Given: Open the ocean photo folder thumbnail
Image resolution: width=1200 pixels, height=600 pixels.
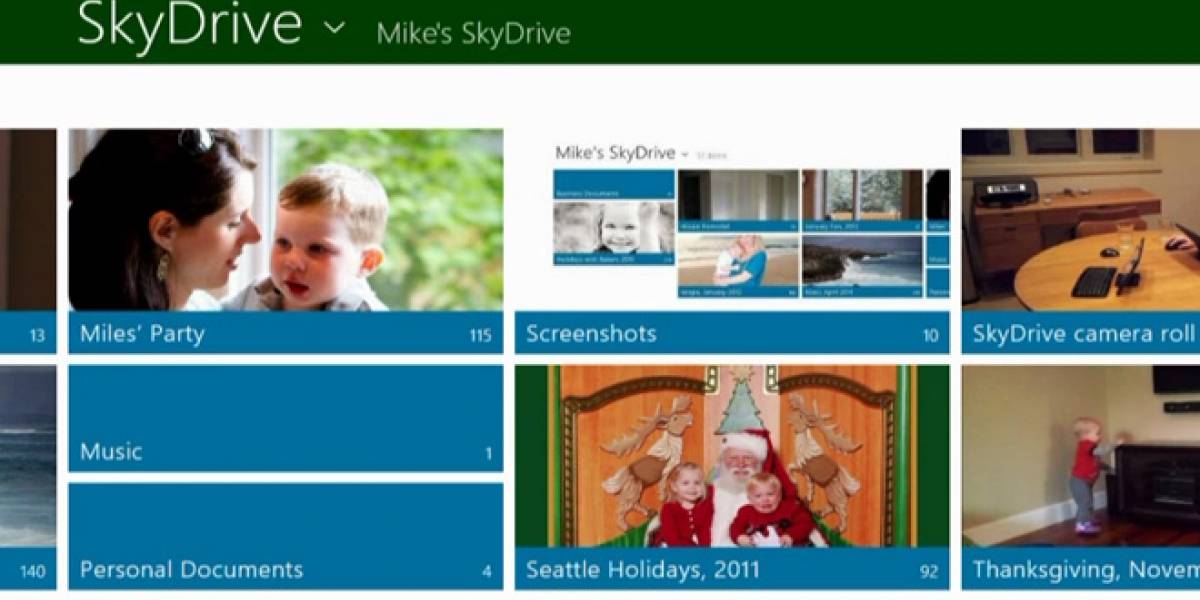Looking at the screenshot, I should [28, 456].
